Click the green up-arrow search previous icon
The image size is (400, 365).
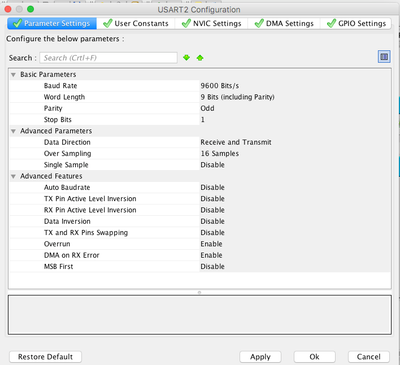[200, 58]
